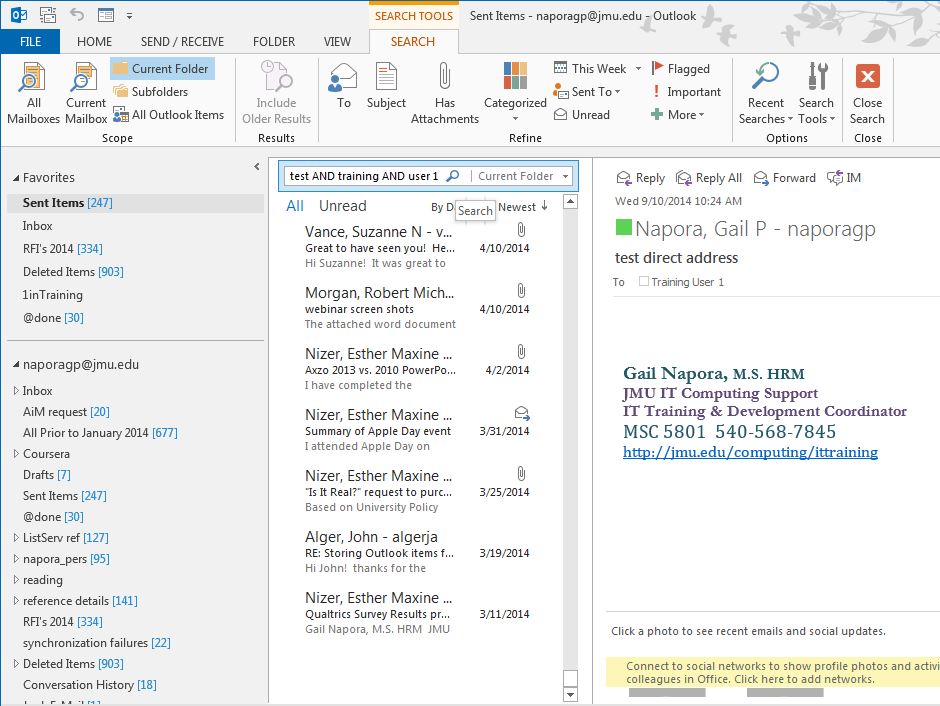Open Sent Items in Favorites
The height and width of the screenshot is (706, 940).
[135, 203]
